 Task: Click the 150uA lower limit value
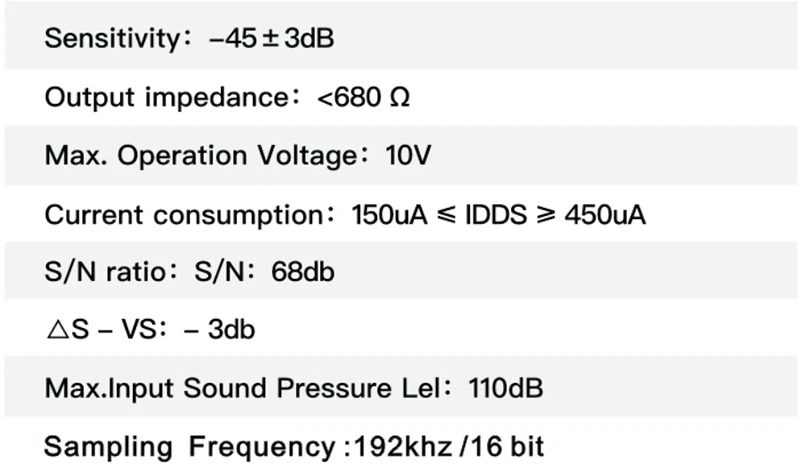[x=389, y=215]
